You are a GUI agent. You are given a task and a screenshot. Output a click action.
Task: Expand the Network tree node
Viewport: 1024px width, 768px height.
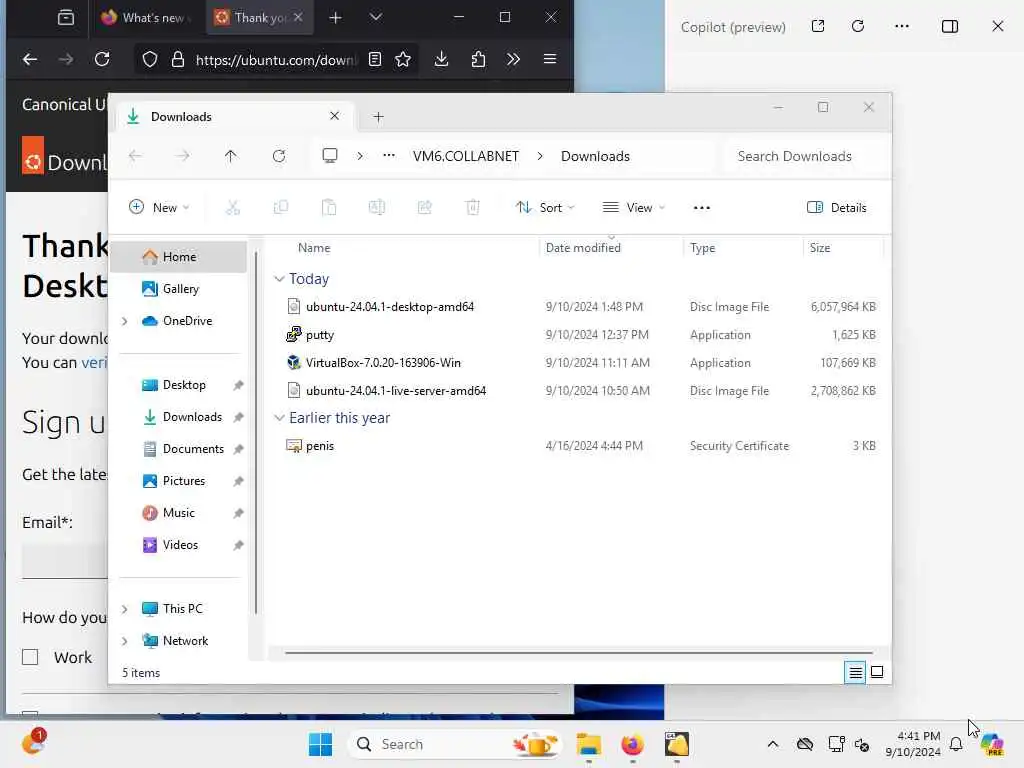point(125,641)
